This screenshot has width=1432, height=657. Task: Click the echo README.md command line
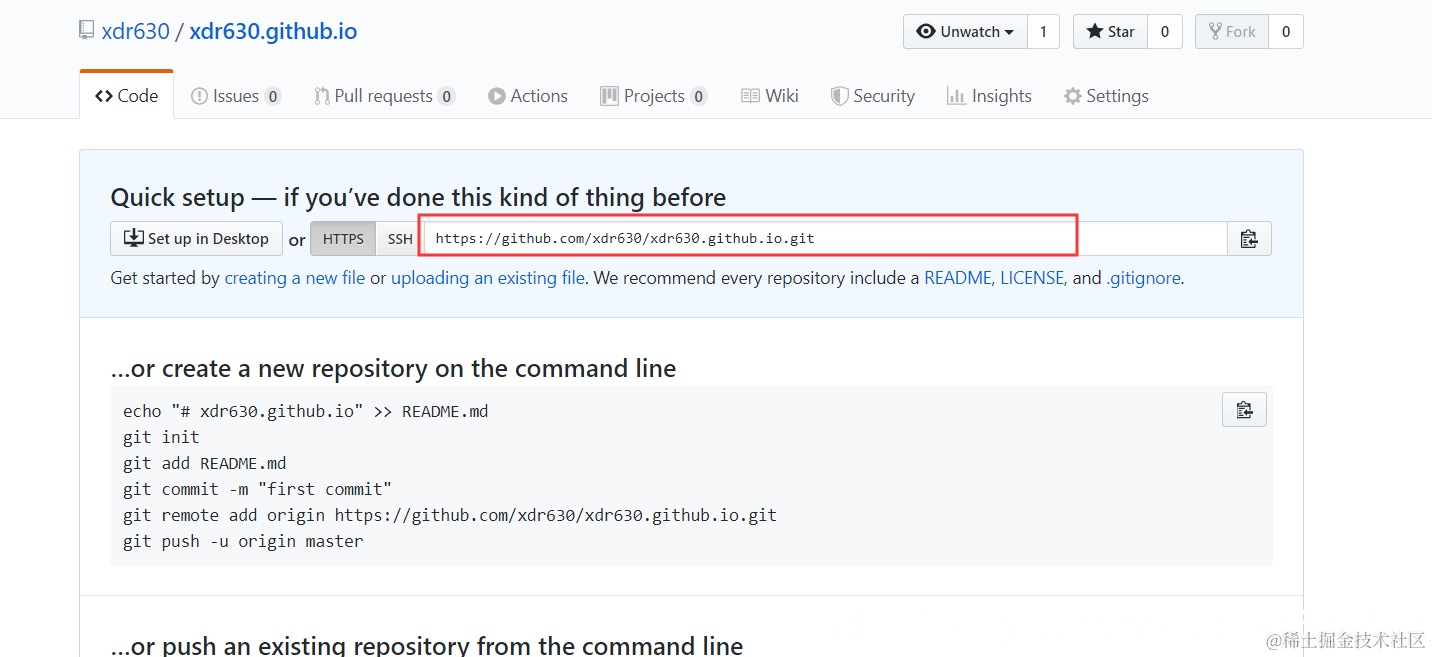[x=306, y=411]
